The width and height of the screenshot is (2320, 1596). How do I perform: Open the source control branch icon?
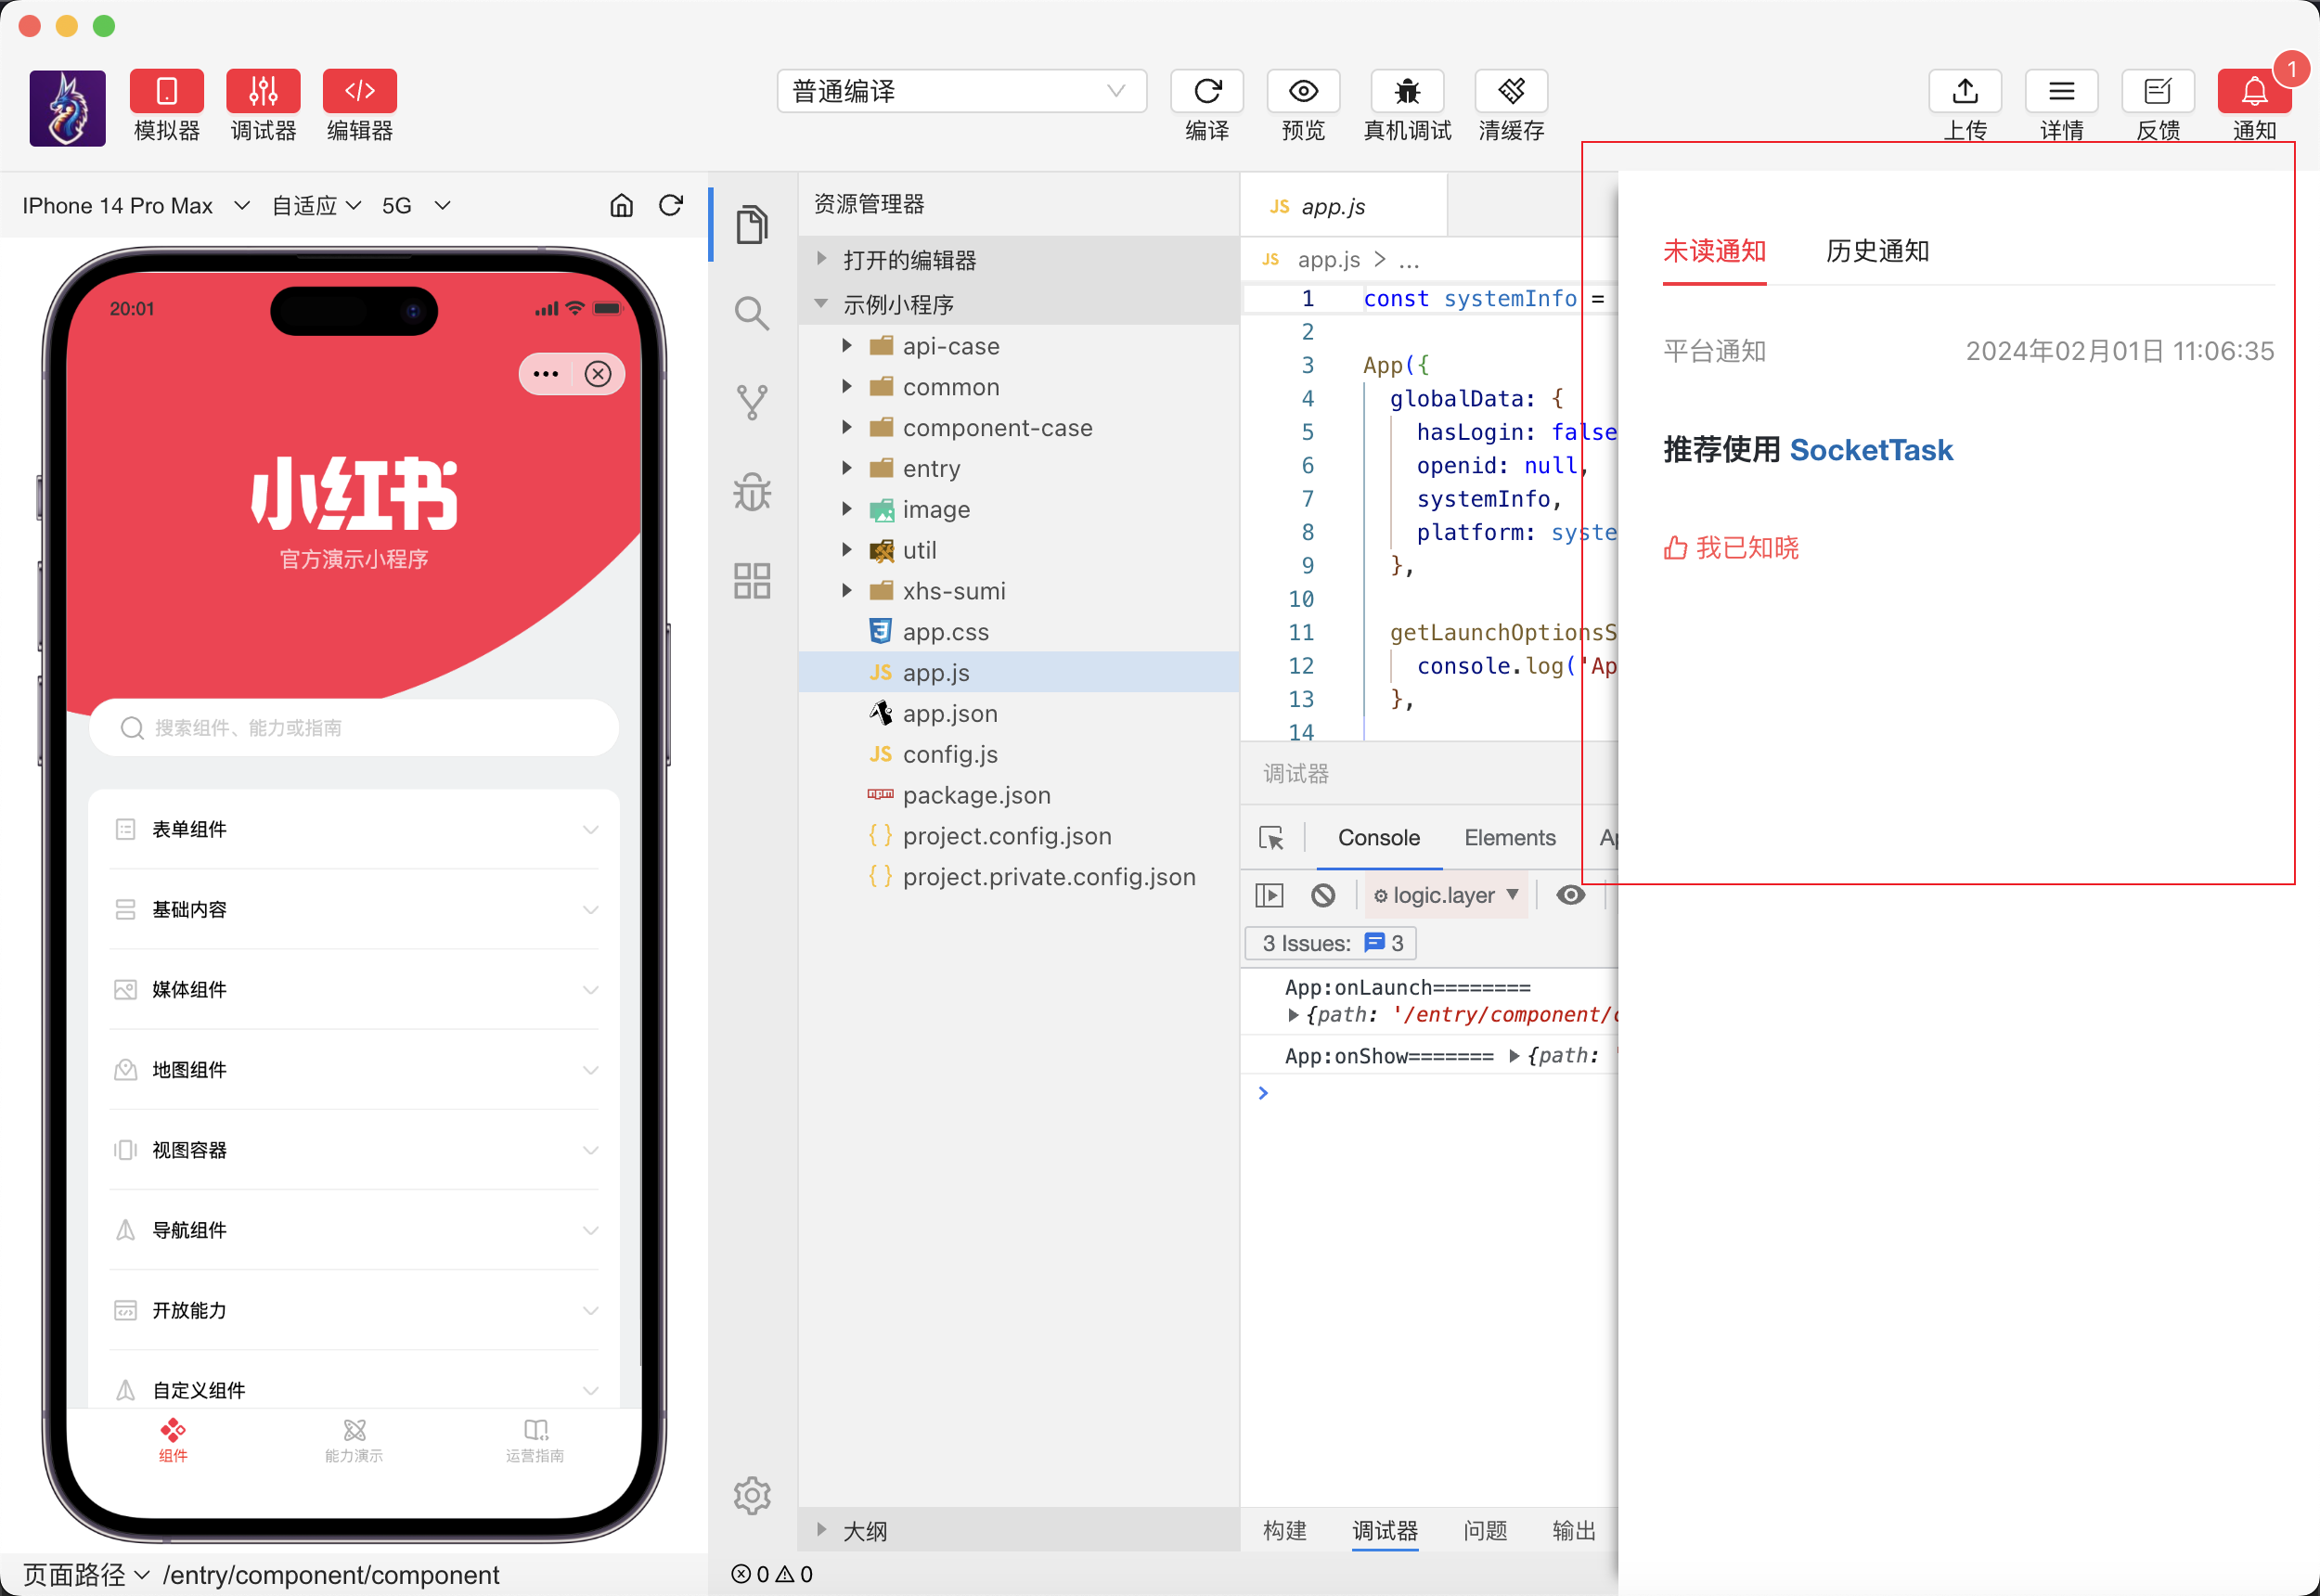tap(752, 402)
